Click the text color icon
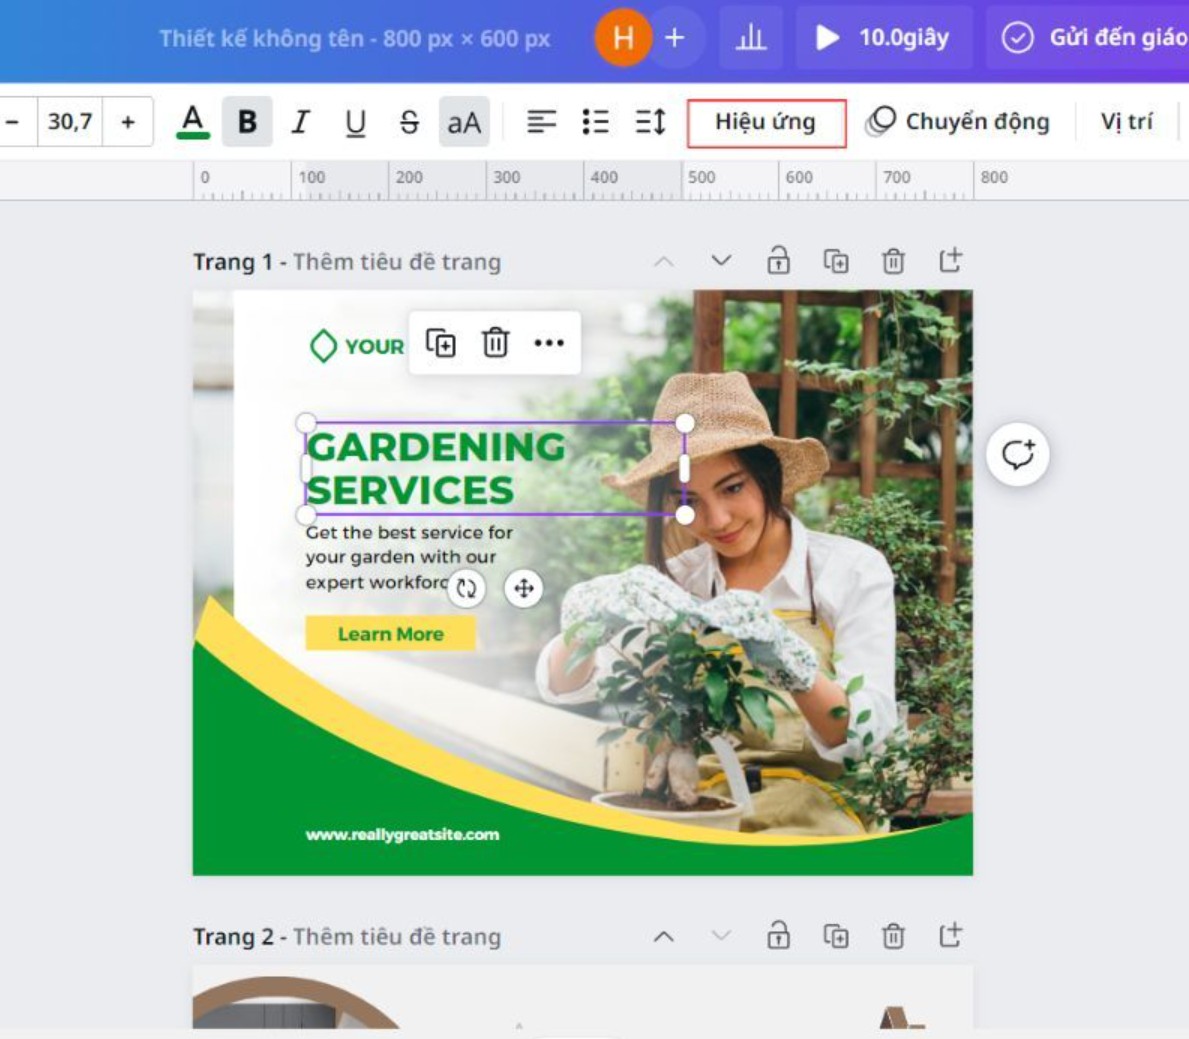 coord(193,122)
